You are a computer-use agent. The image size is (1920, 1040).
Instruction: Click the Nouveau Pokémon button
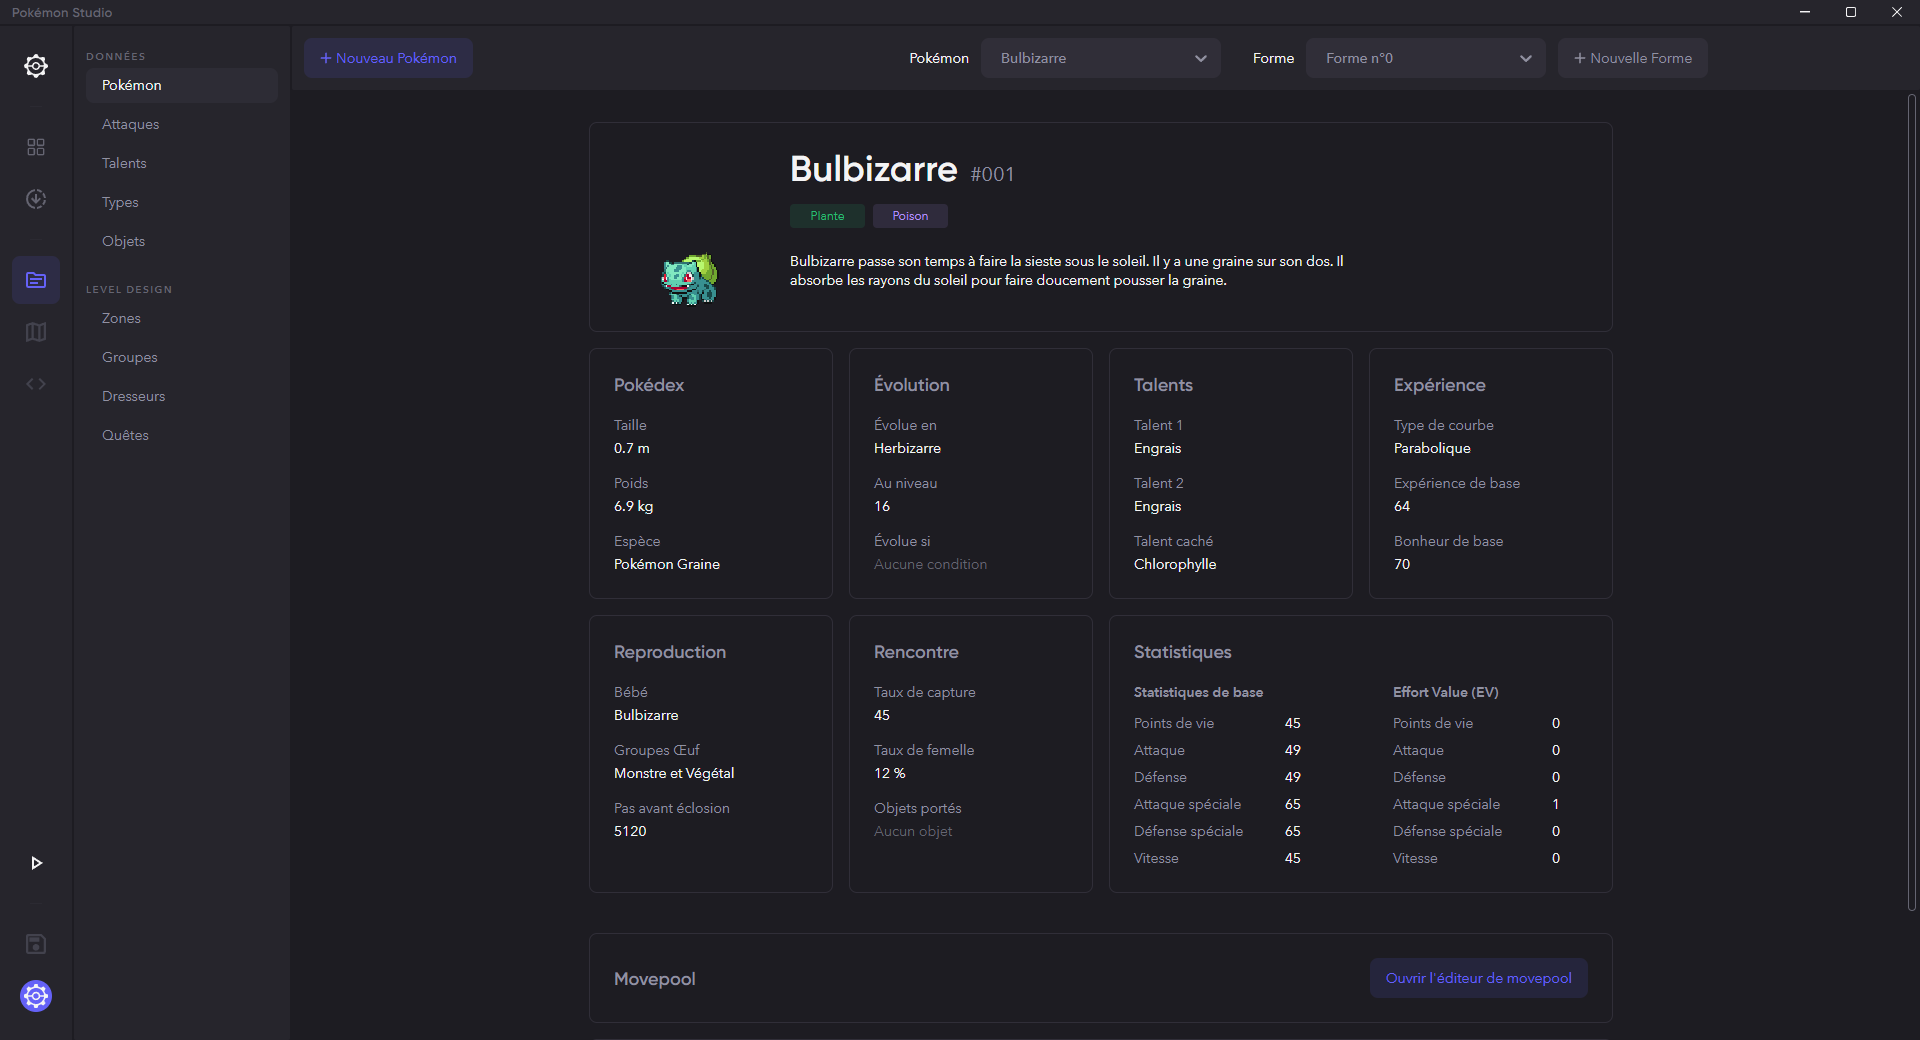pyautogui.click(x=388, y=58)
